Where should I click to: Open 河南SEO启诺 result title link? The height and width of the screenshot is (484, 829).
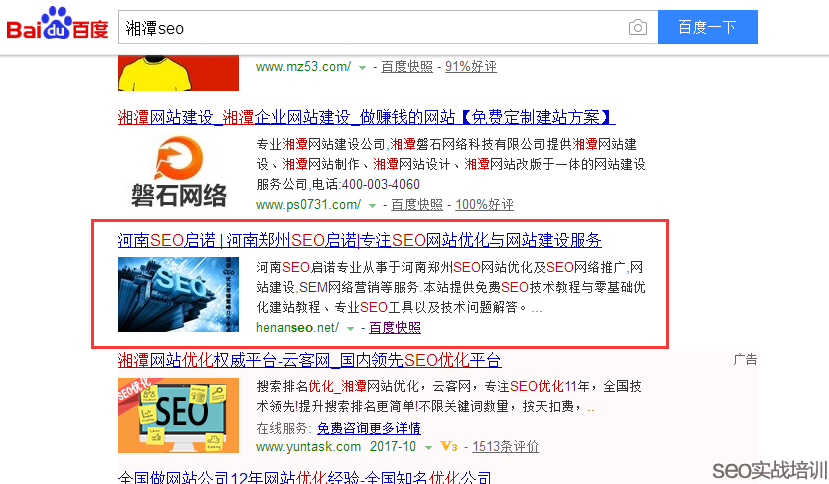tap(360, 241)
